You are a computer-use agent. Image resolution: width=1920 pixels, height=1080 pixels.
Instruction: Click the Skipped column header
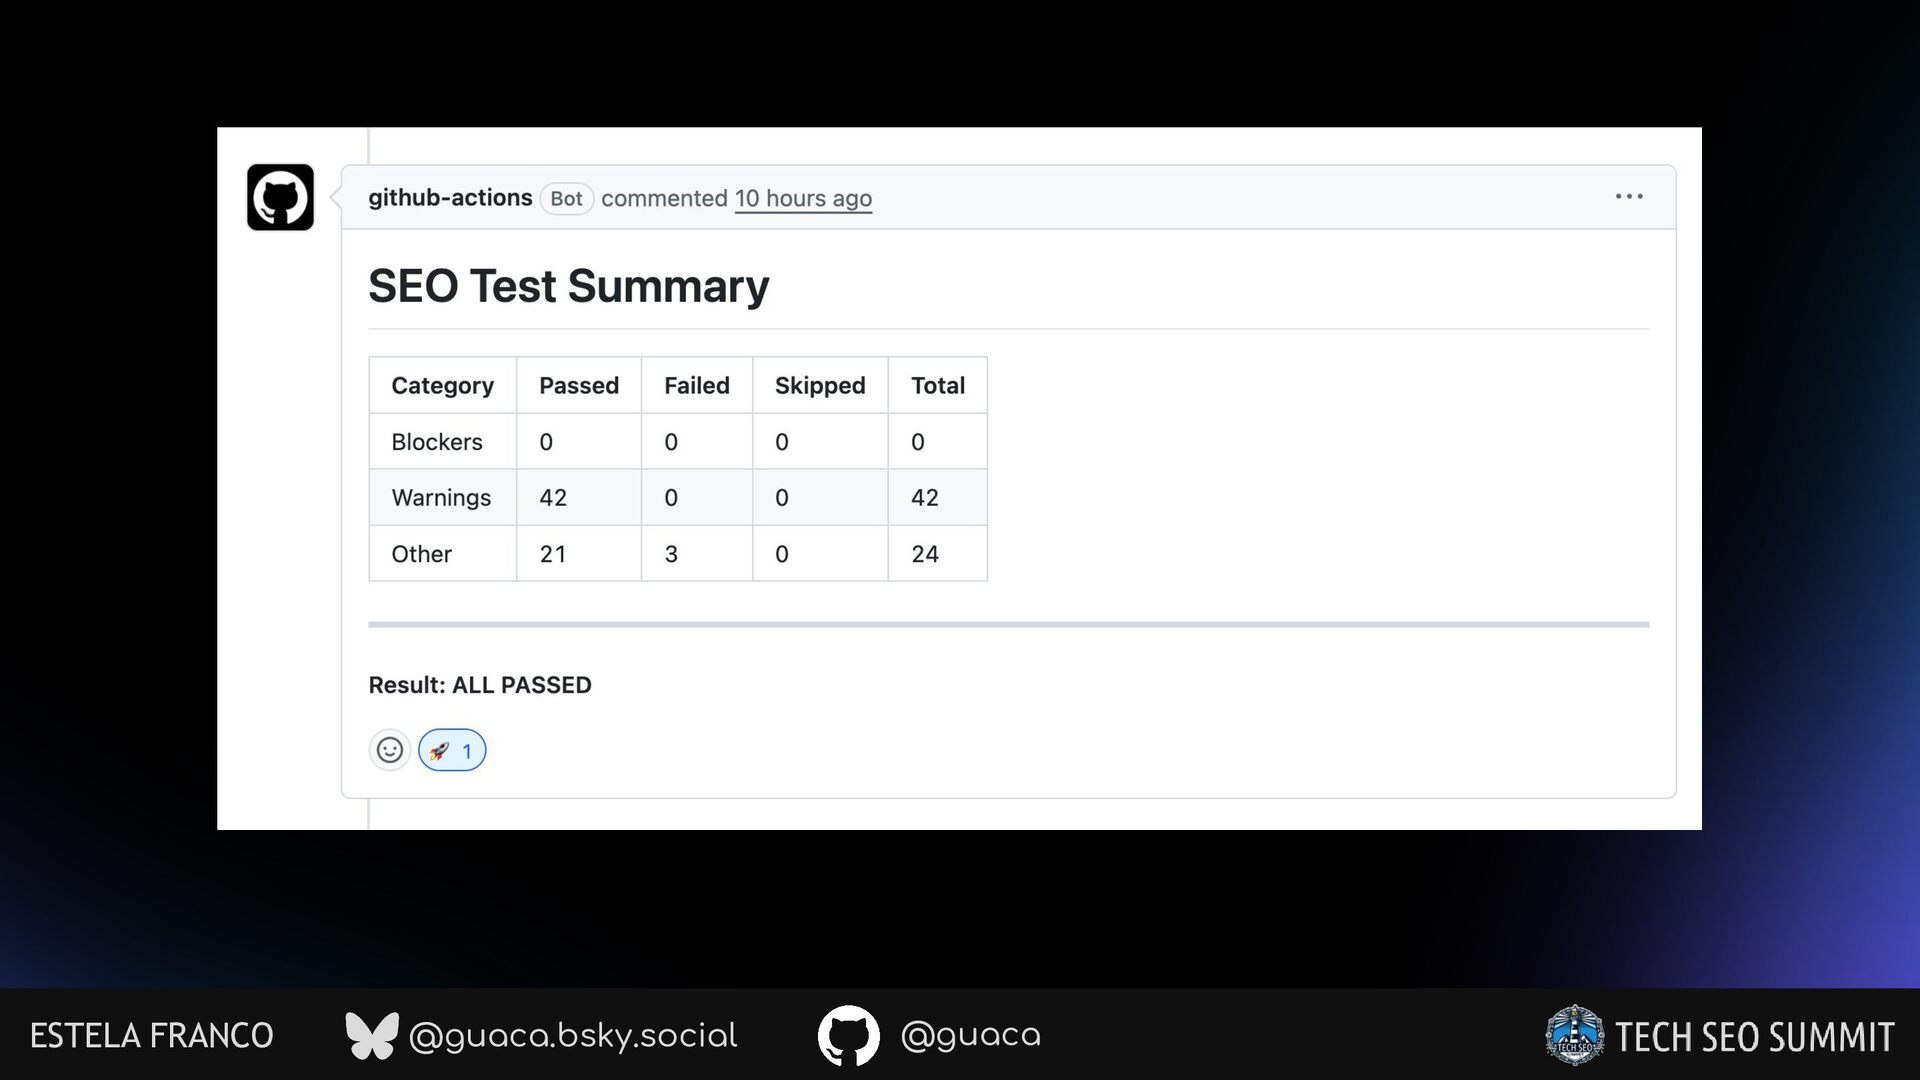pyautogui.click(x=819, y=386)
